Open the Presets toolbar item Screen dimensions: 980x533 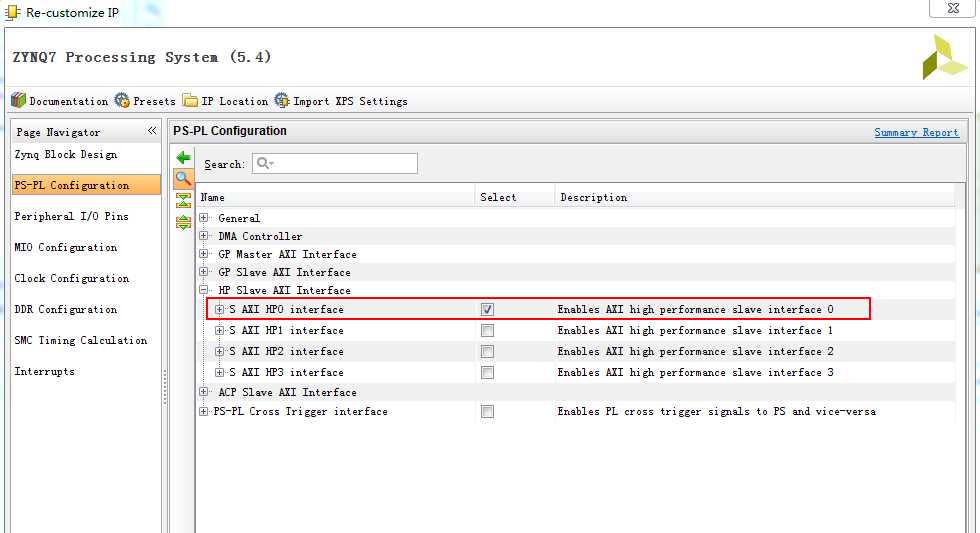point(146,101)
